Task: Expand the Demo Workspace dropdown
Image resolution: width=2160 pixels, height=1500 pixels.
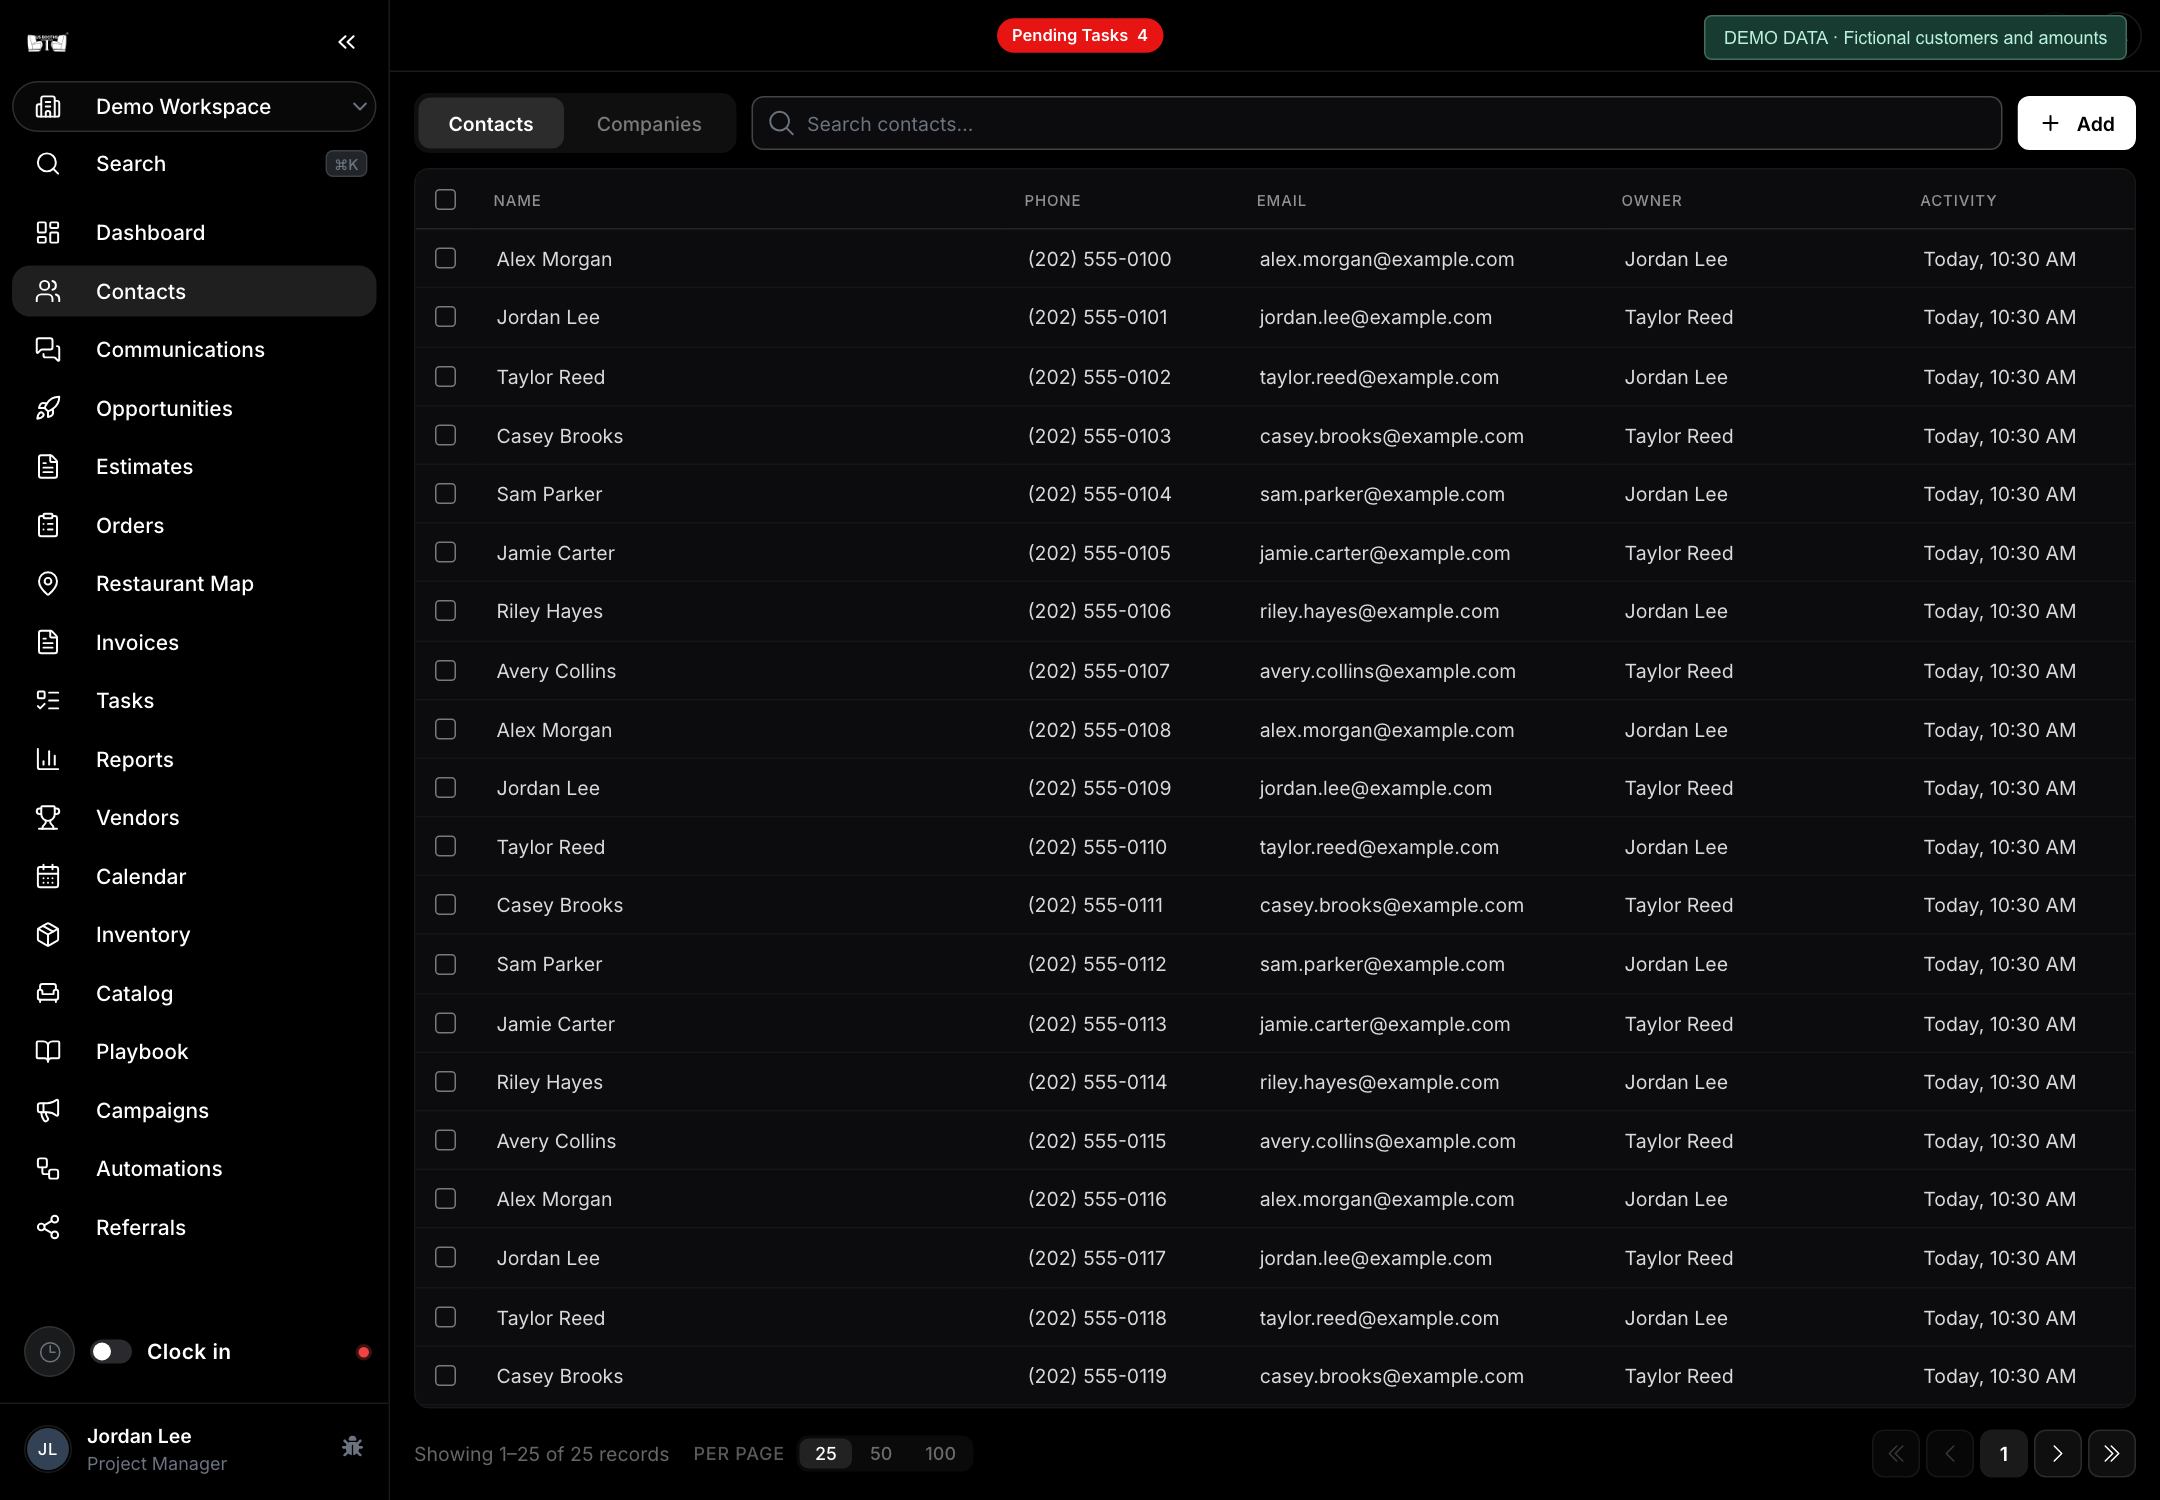Action: [194, 107]
